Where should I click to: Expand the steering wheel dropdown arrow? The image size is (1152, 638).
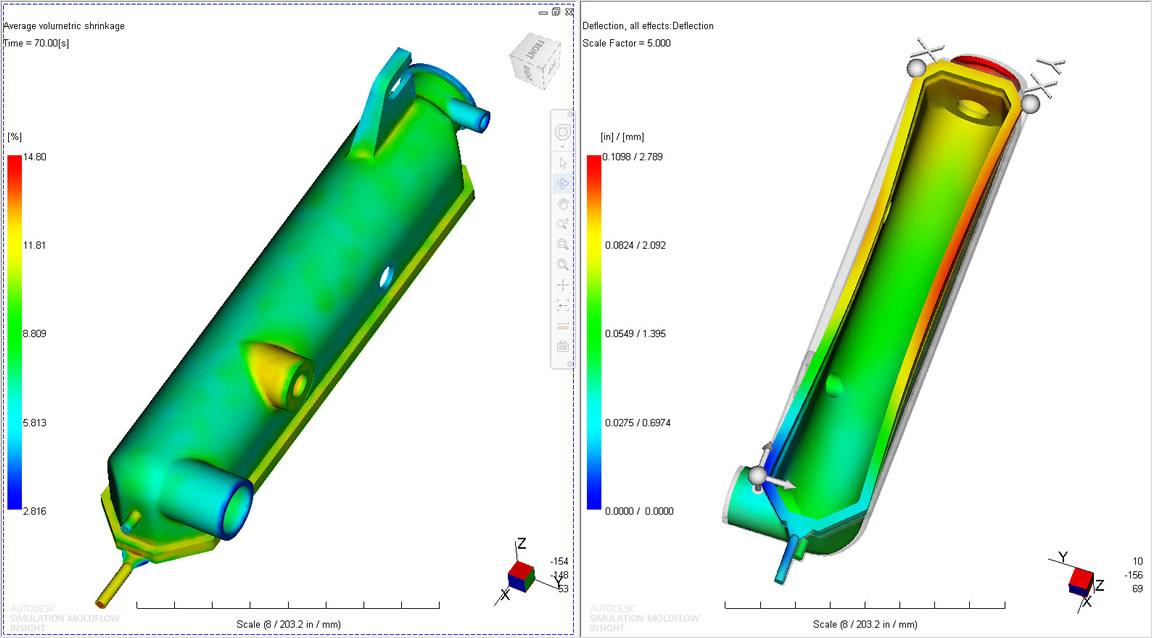563,146
